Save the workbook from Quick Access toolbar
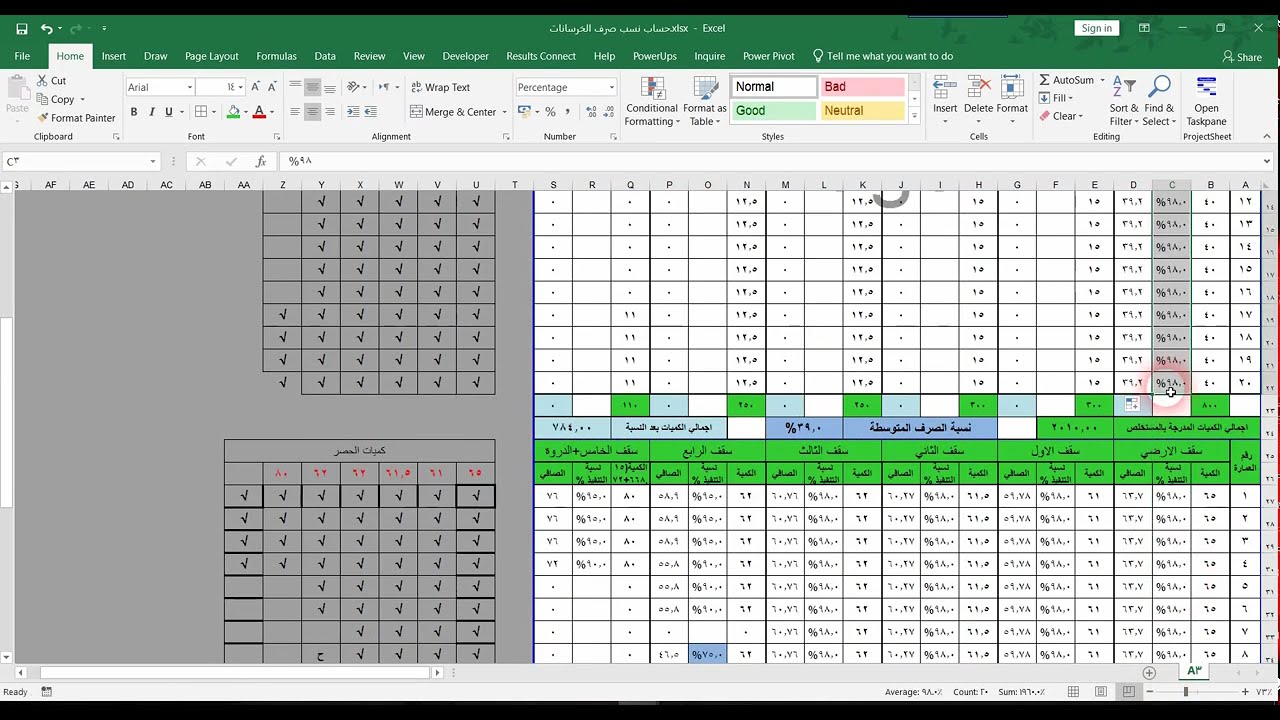The width and height of the screenshot is (1280, 720). pos(22,29)
